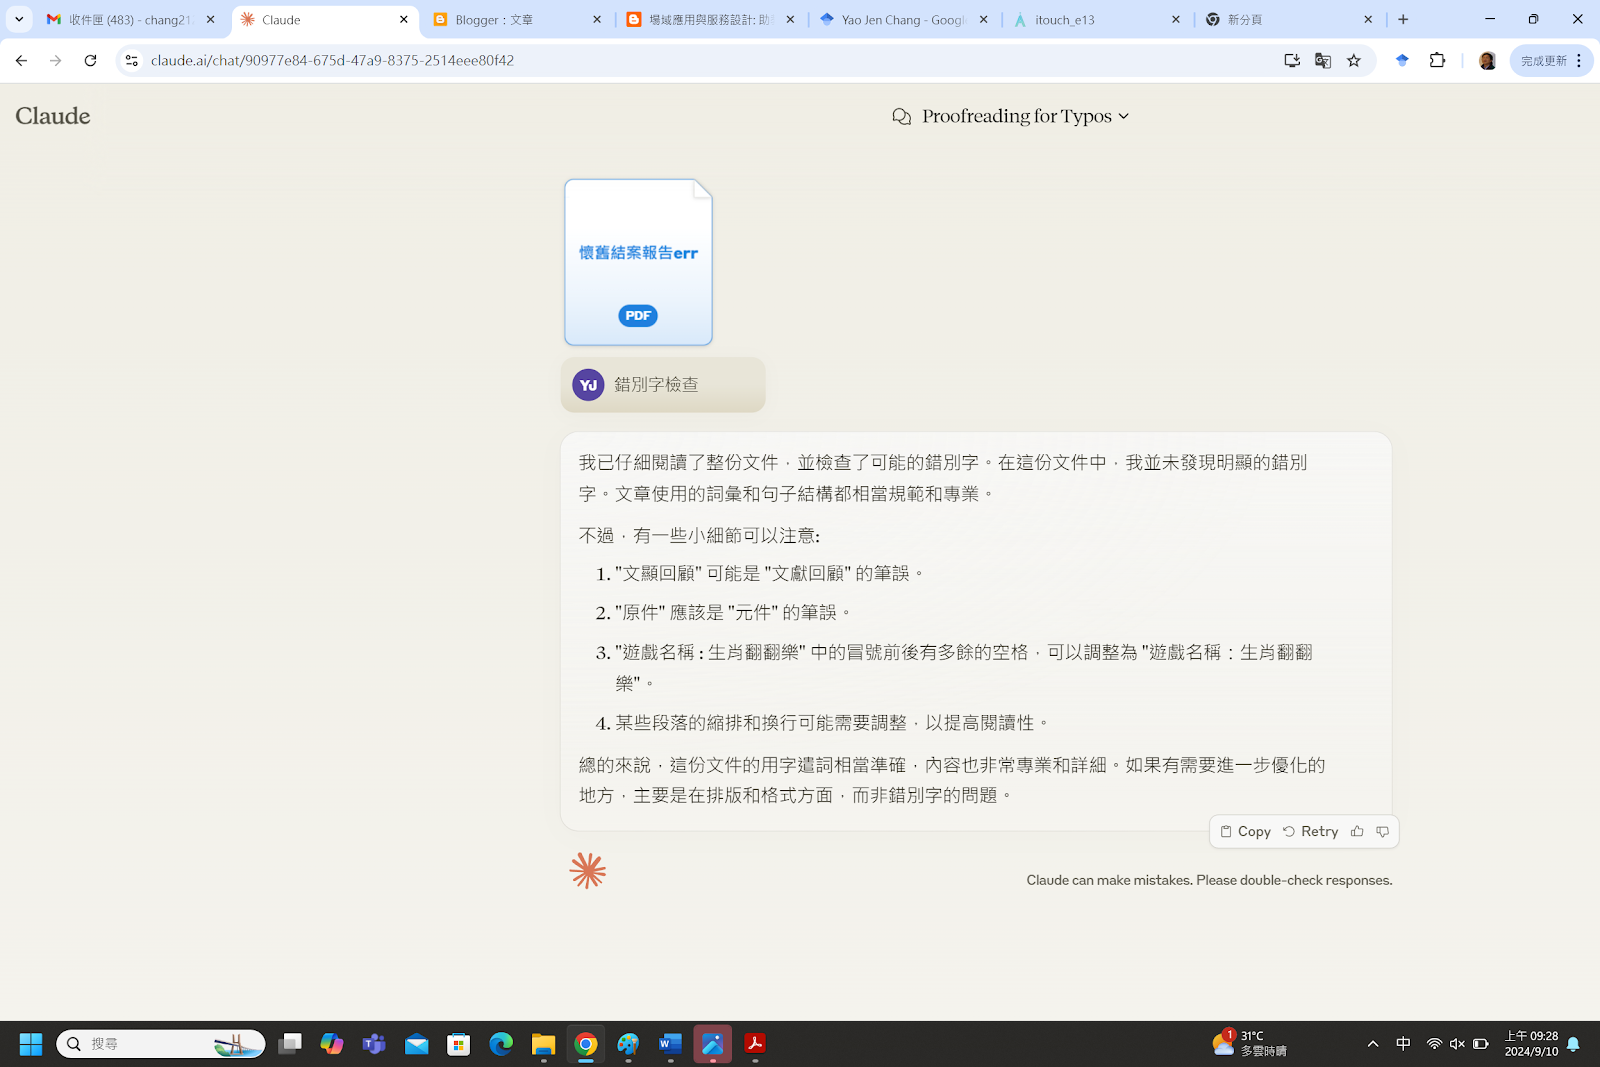
Task: Close the active Claude tab
Action: (x=404, y=20)
